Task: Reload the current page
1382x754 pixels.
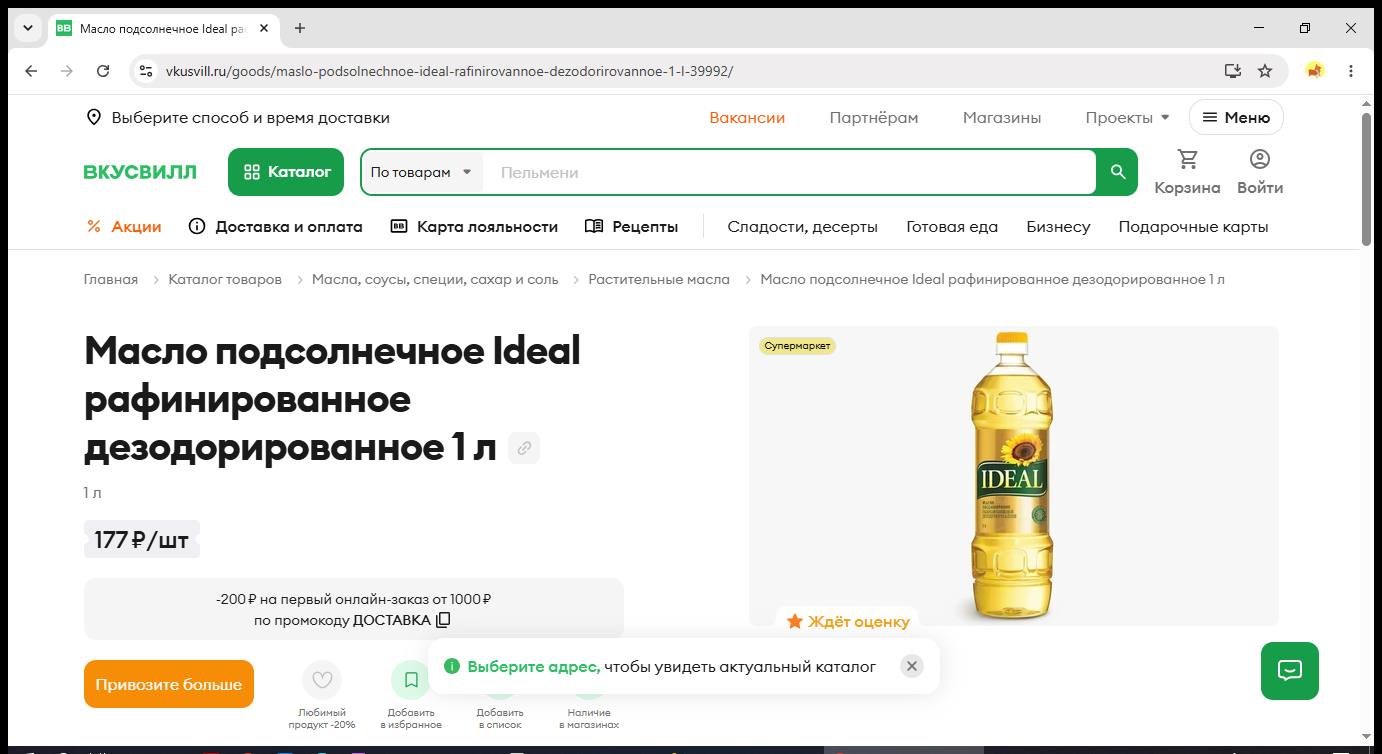Action: pyautogui.click(x=103, y=71)
